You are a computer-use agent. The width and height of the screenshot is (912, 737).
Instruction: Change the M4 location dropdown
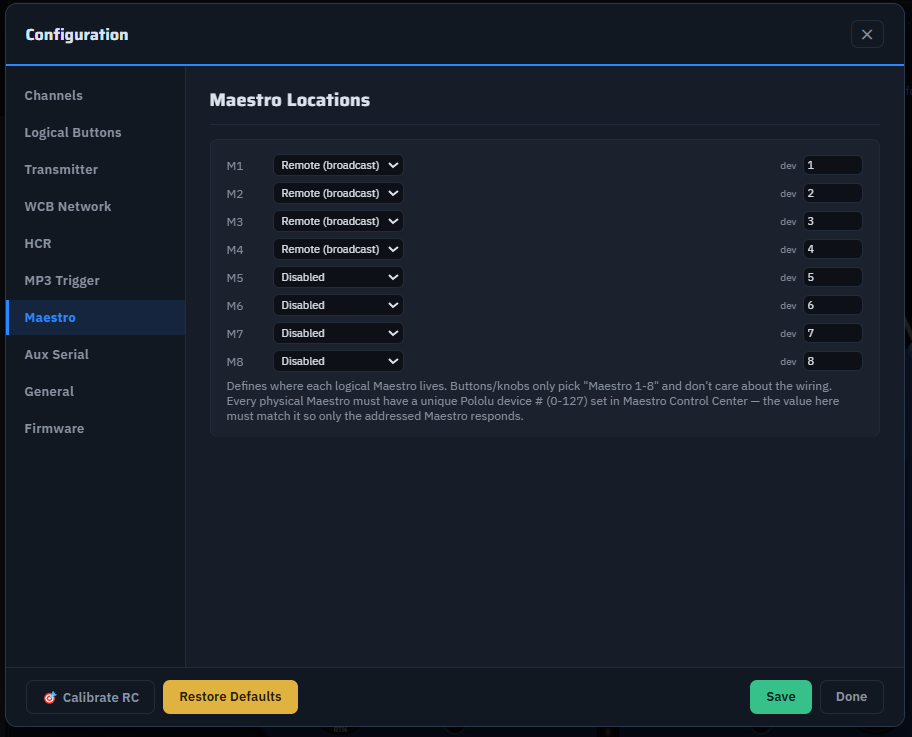coord(339,249)
